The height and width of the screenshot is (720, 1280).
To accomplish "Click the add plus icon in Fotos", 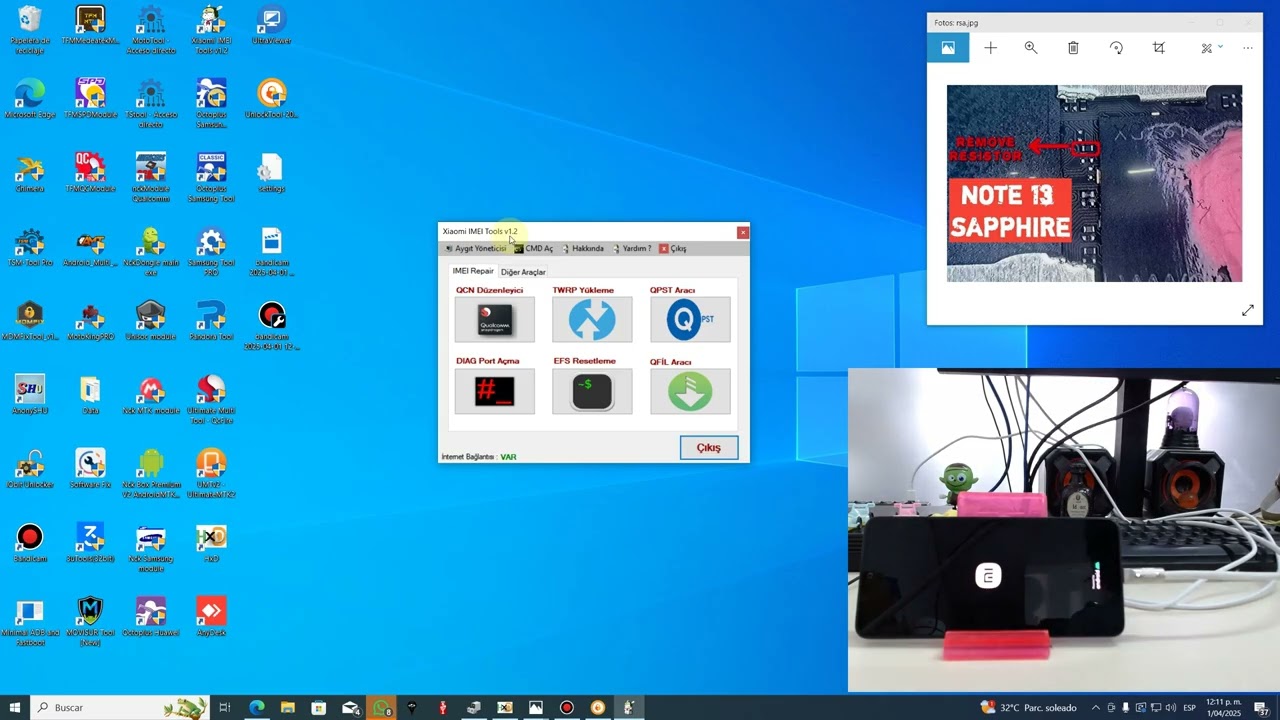I will (990, 47).
